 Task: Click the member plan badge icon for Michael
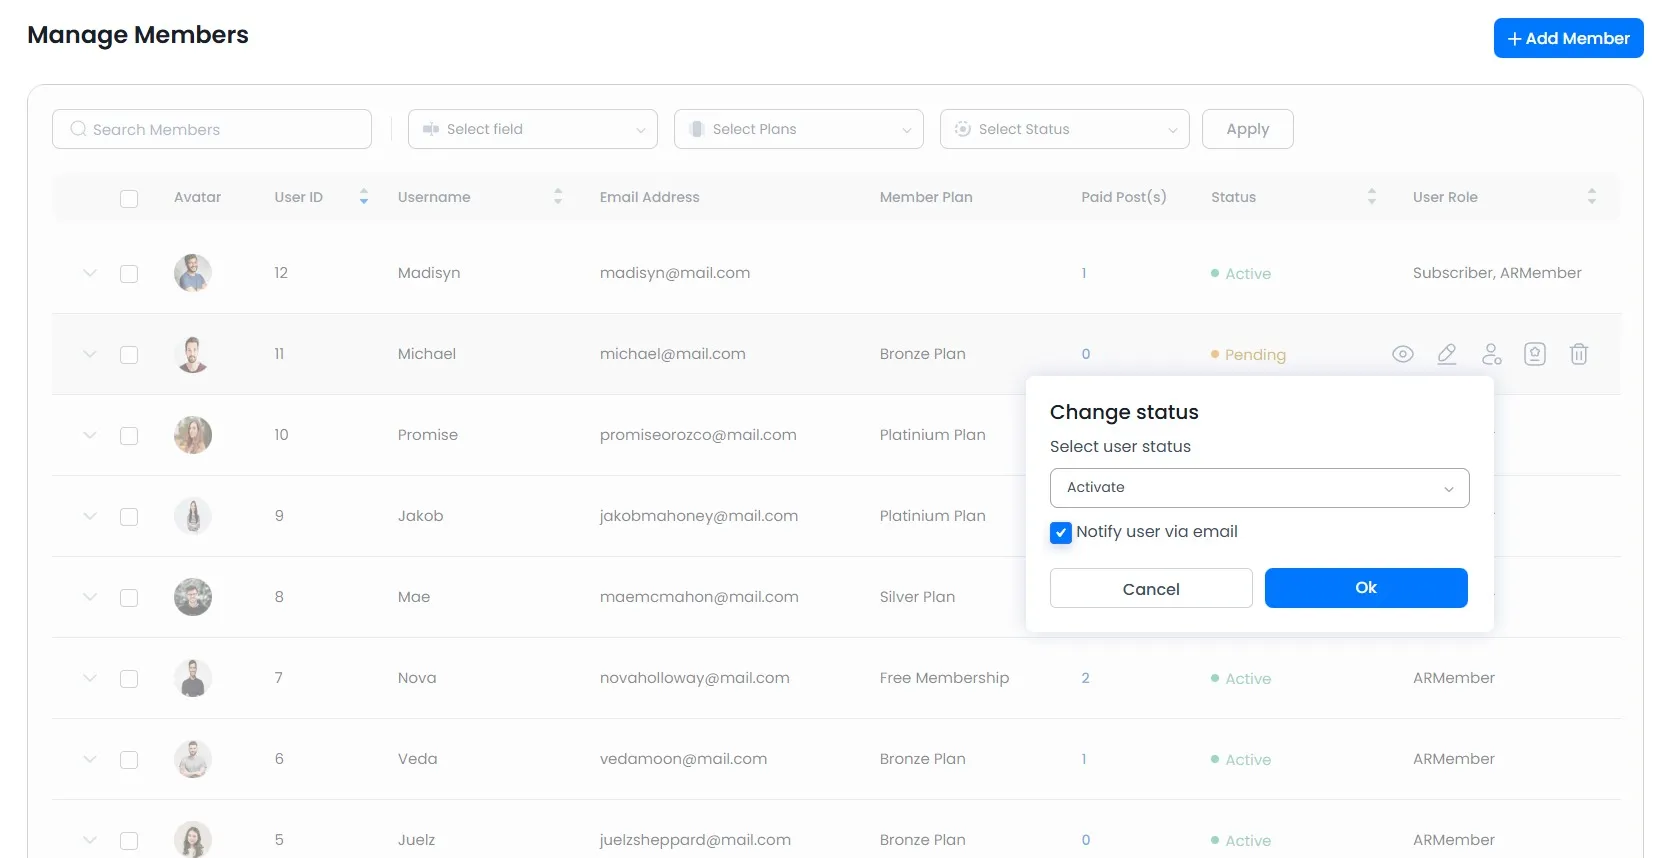1534,354
